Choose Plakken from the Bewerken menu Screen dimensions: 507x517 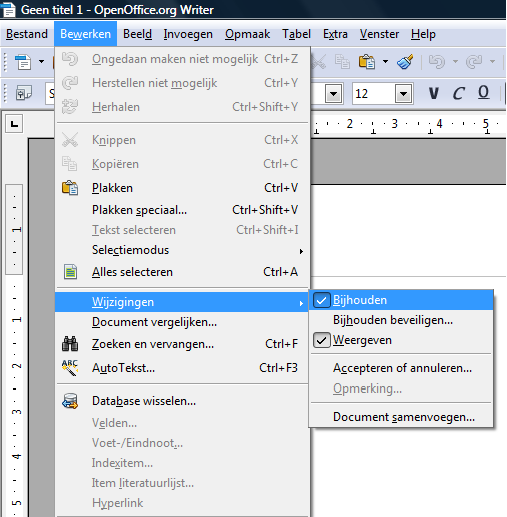coord(182,188)
